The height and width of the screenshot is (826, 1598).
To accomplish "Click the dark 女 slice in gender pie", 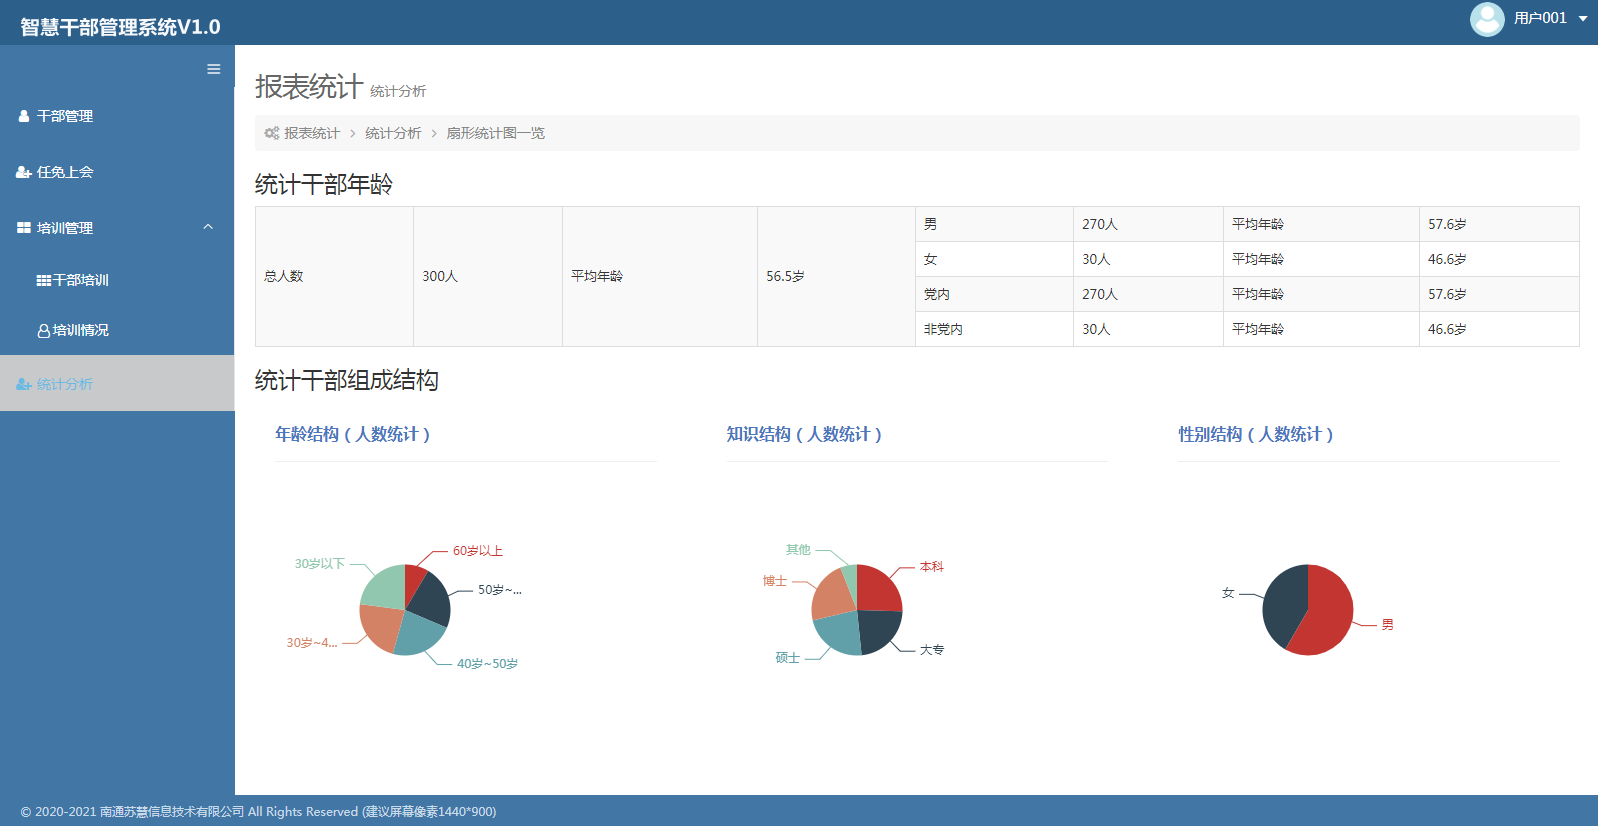I will (1284, 602).
